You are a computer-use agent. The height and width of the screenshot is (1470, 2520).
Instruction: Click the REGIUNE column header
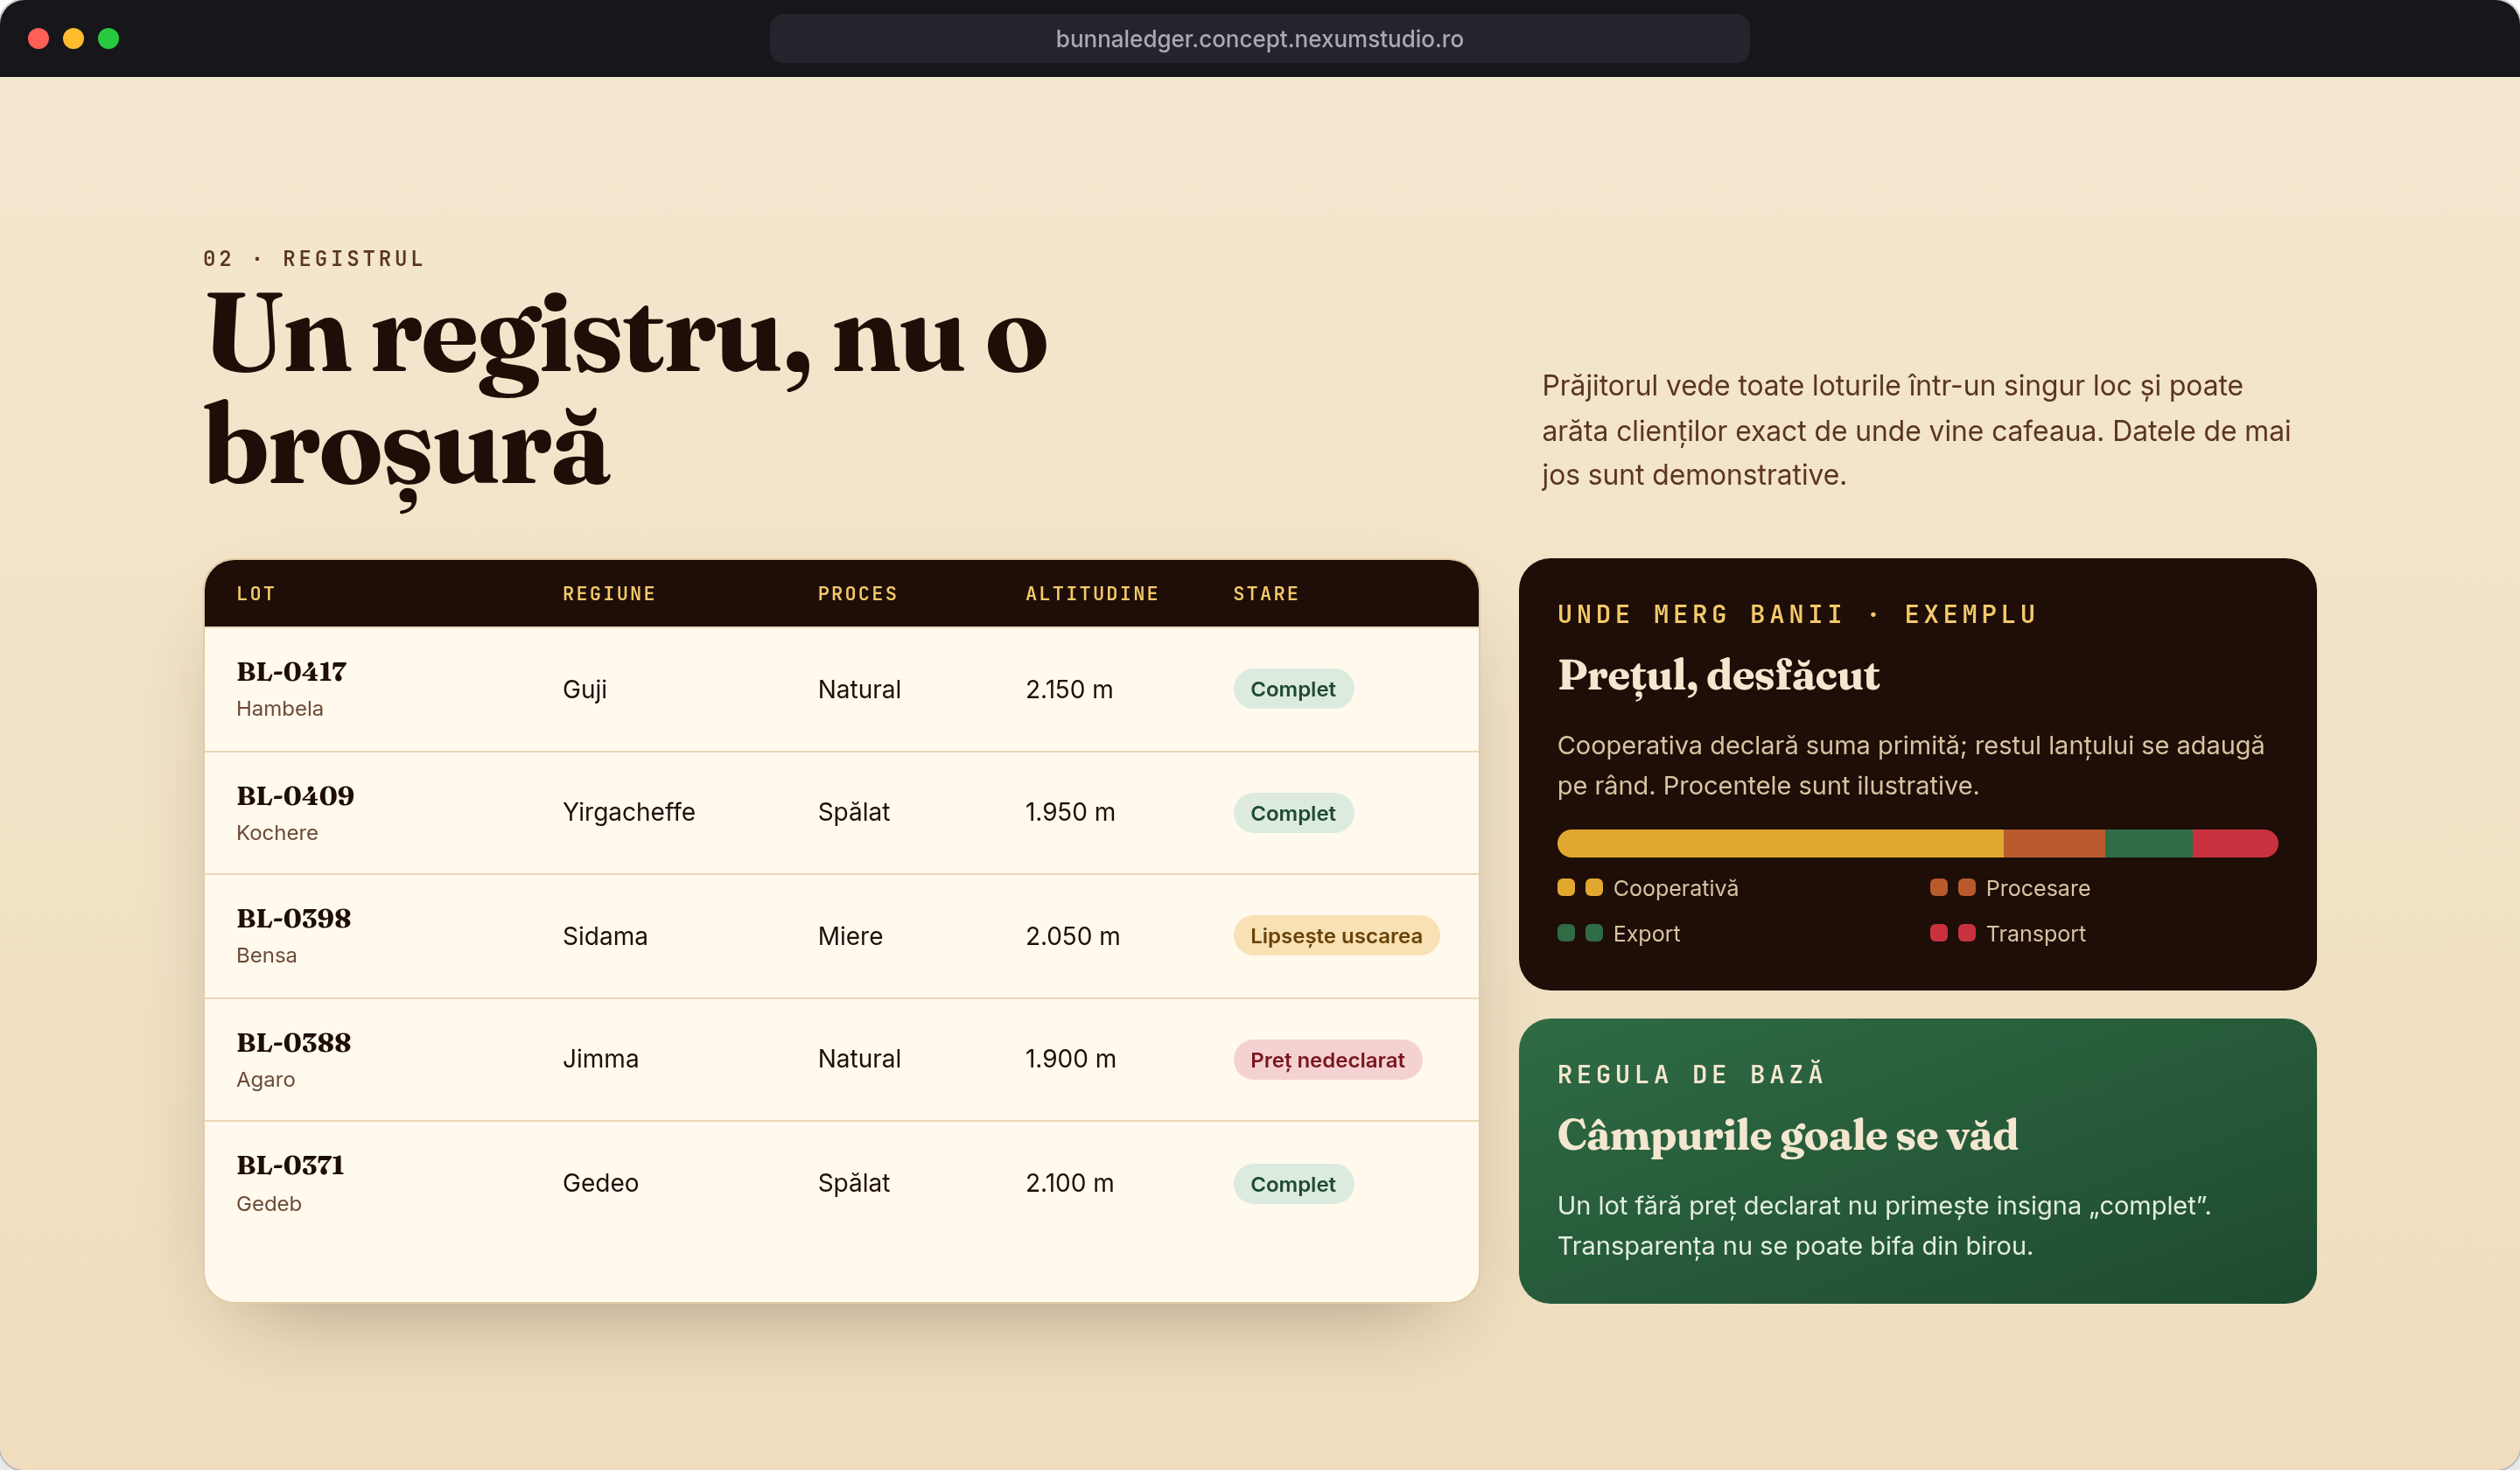click(x=609, y=594)
